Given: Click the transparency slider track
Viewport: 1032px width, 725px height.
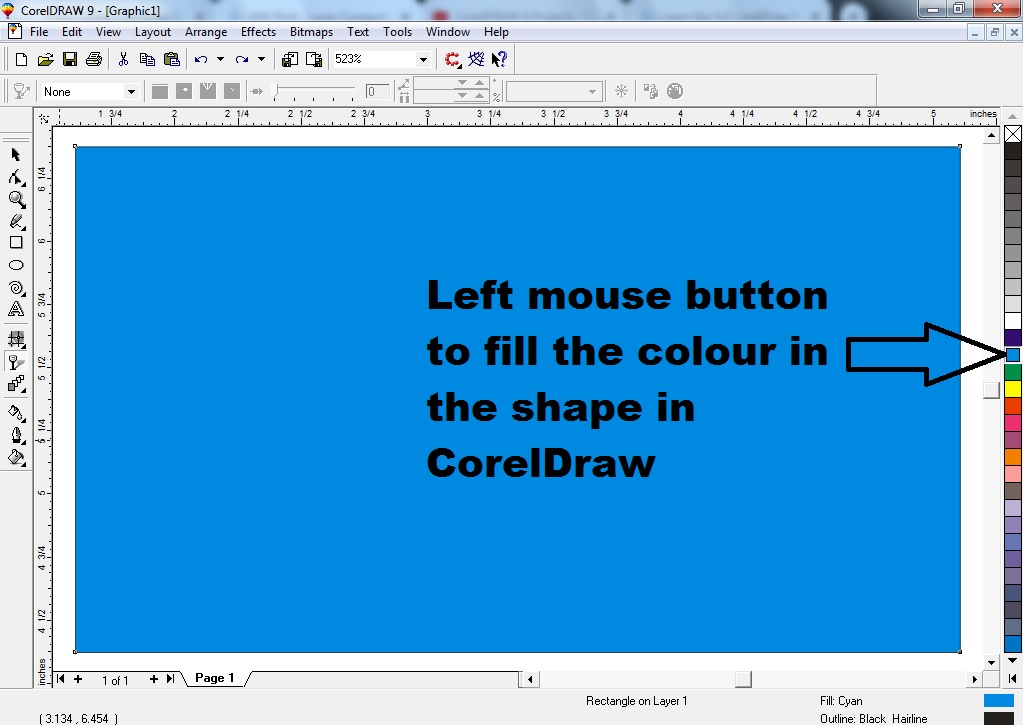Looking at the screenshot, I should [315, 90].
